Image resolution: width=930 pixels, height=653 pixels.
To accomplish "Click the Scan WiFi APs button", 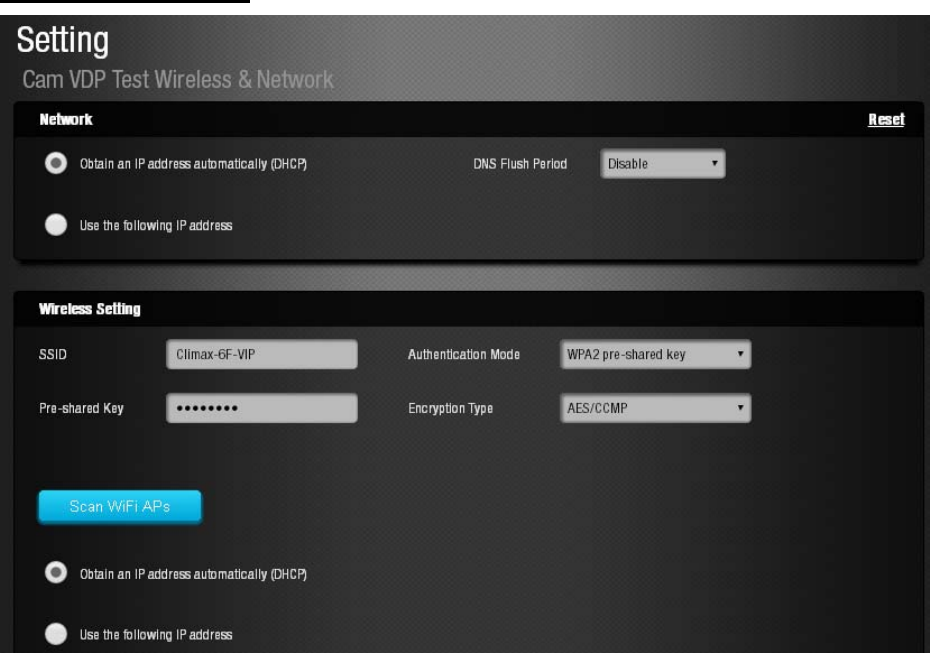I will click(x=120, y=507).
